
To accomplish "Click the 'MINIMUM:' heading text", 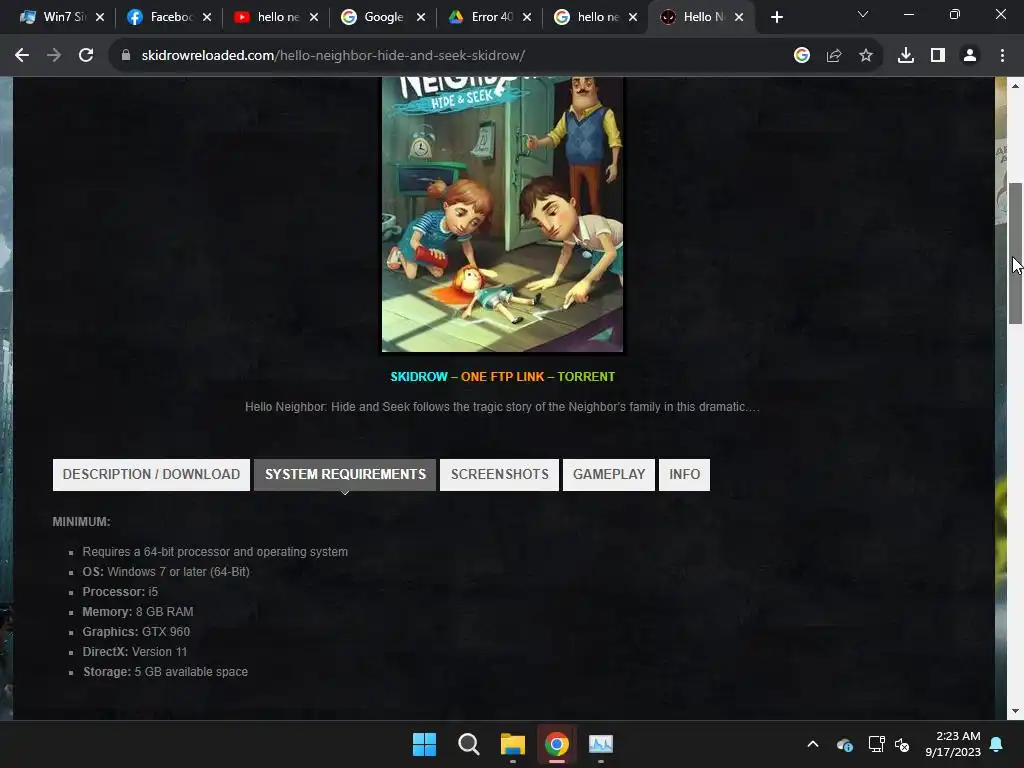I will tap(82, 522).
